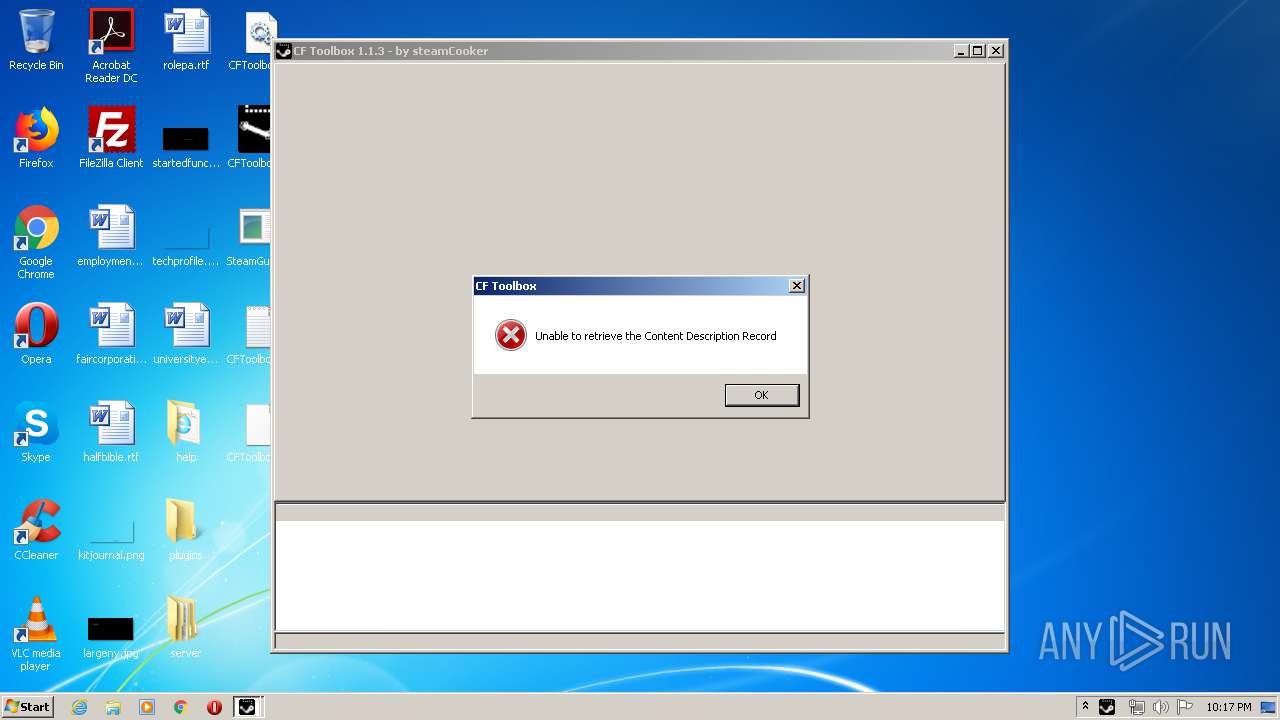The image size is (1280, 720).
Task: Close the CF Toolbox 1.1.3 main window
Action: tap(996, 51)
